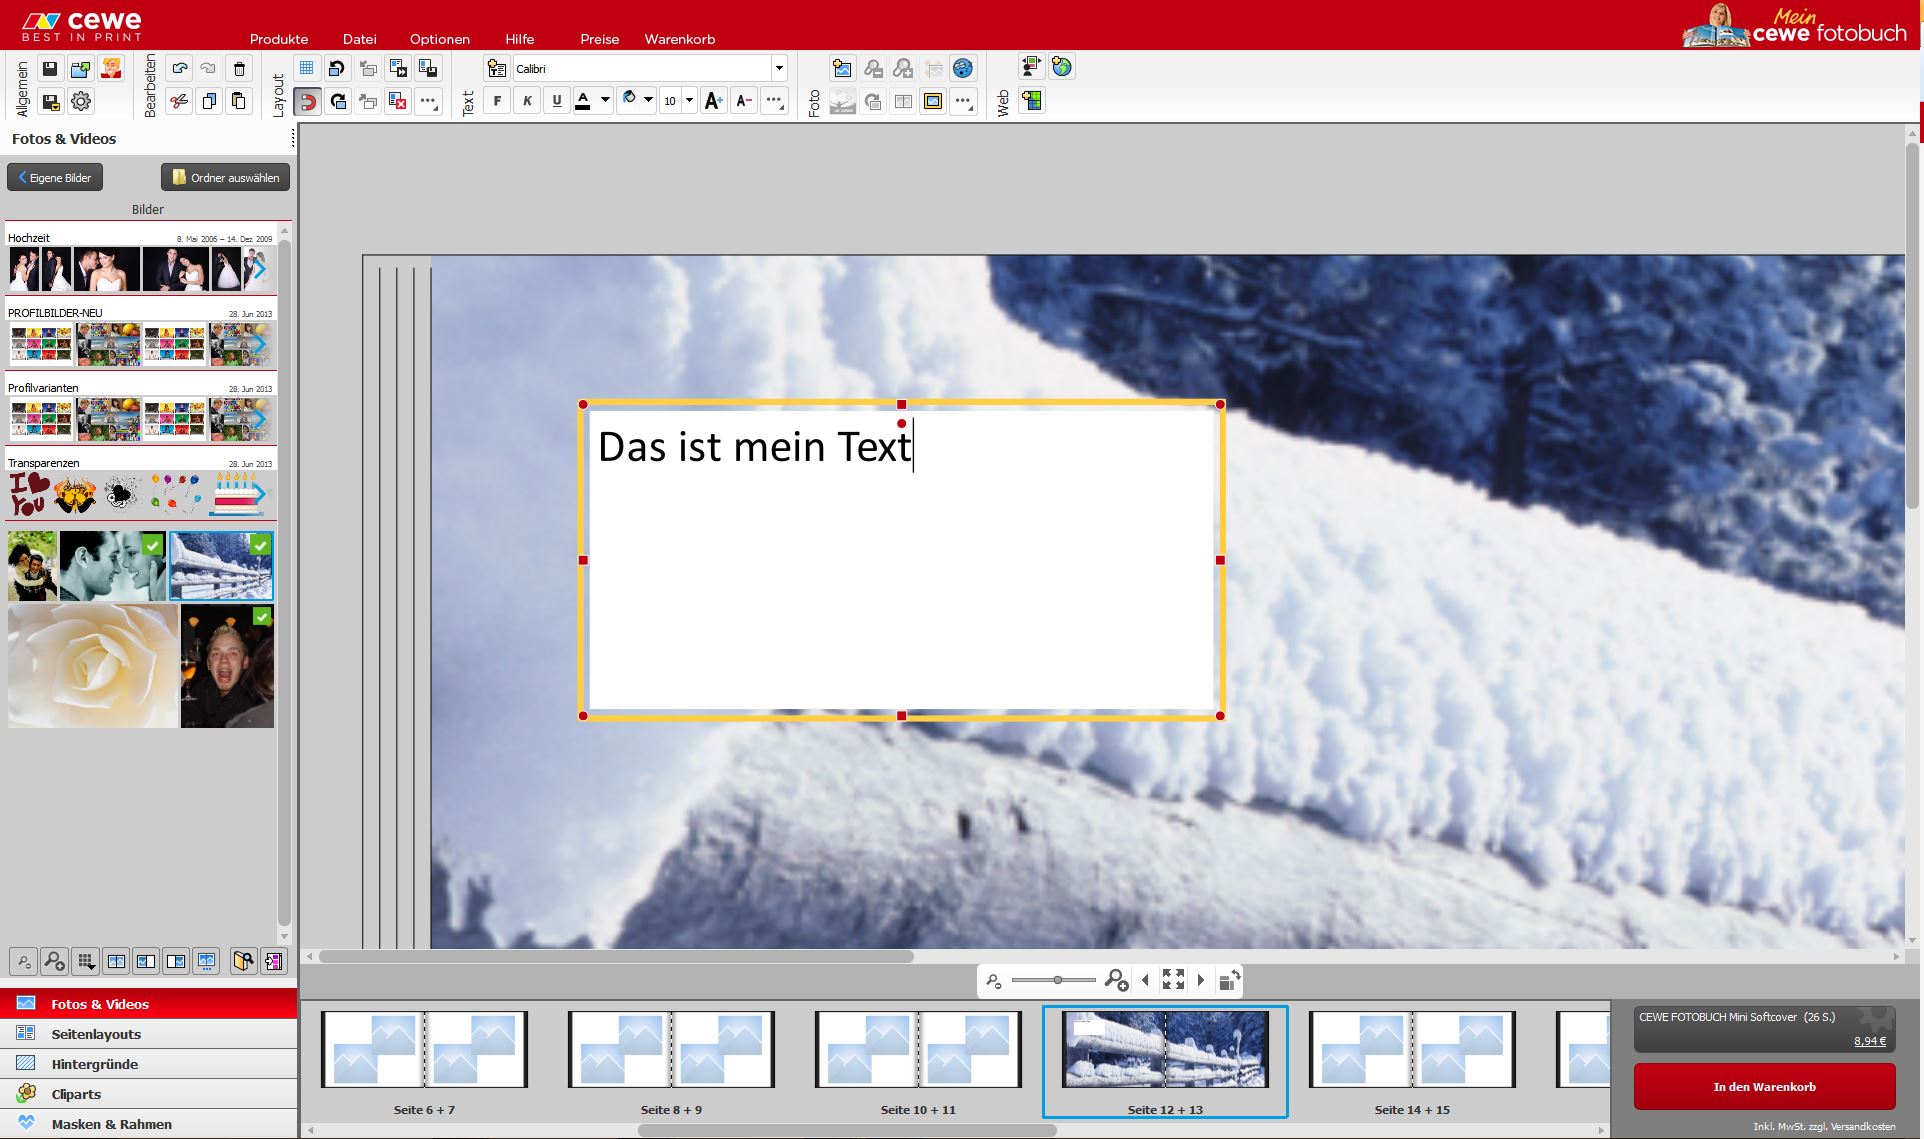Viewport: 1924px width, 1139px height.
Task: Expand the text color dropdown arrow
Action: [605, 101]
